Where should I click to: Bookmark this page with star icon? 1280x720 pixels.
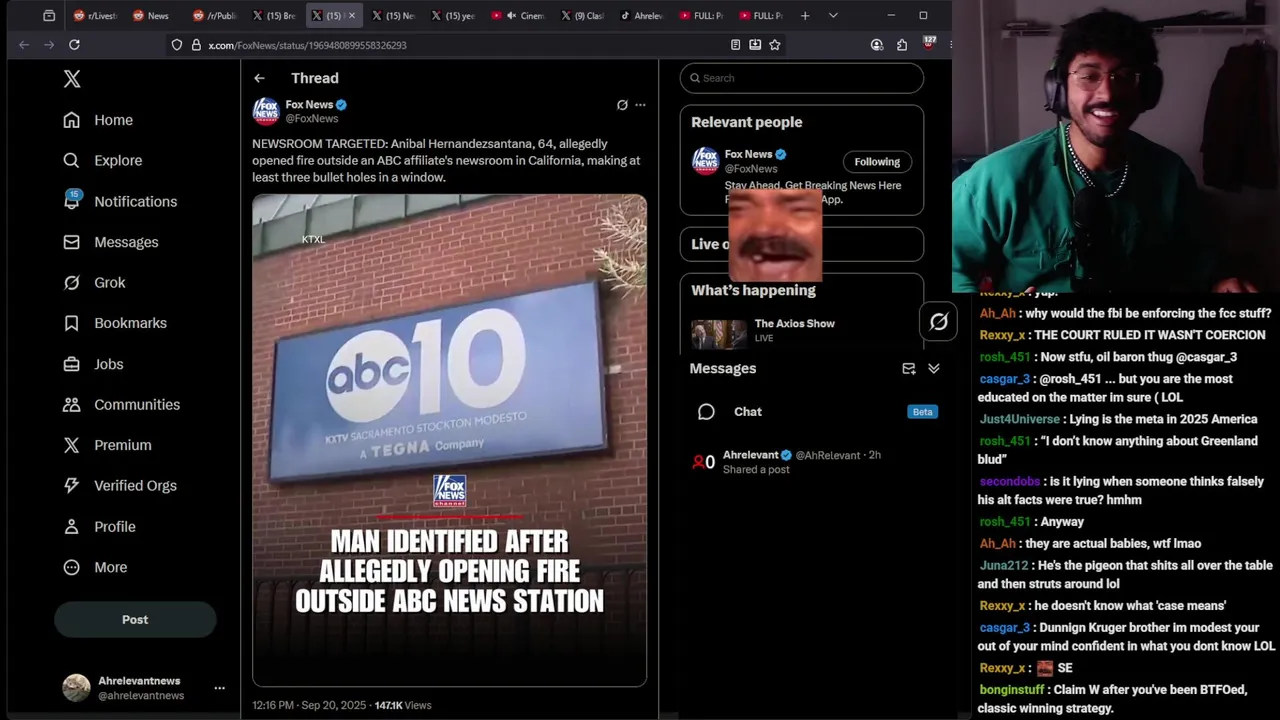[x=775, y=45]
